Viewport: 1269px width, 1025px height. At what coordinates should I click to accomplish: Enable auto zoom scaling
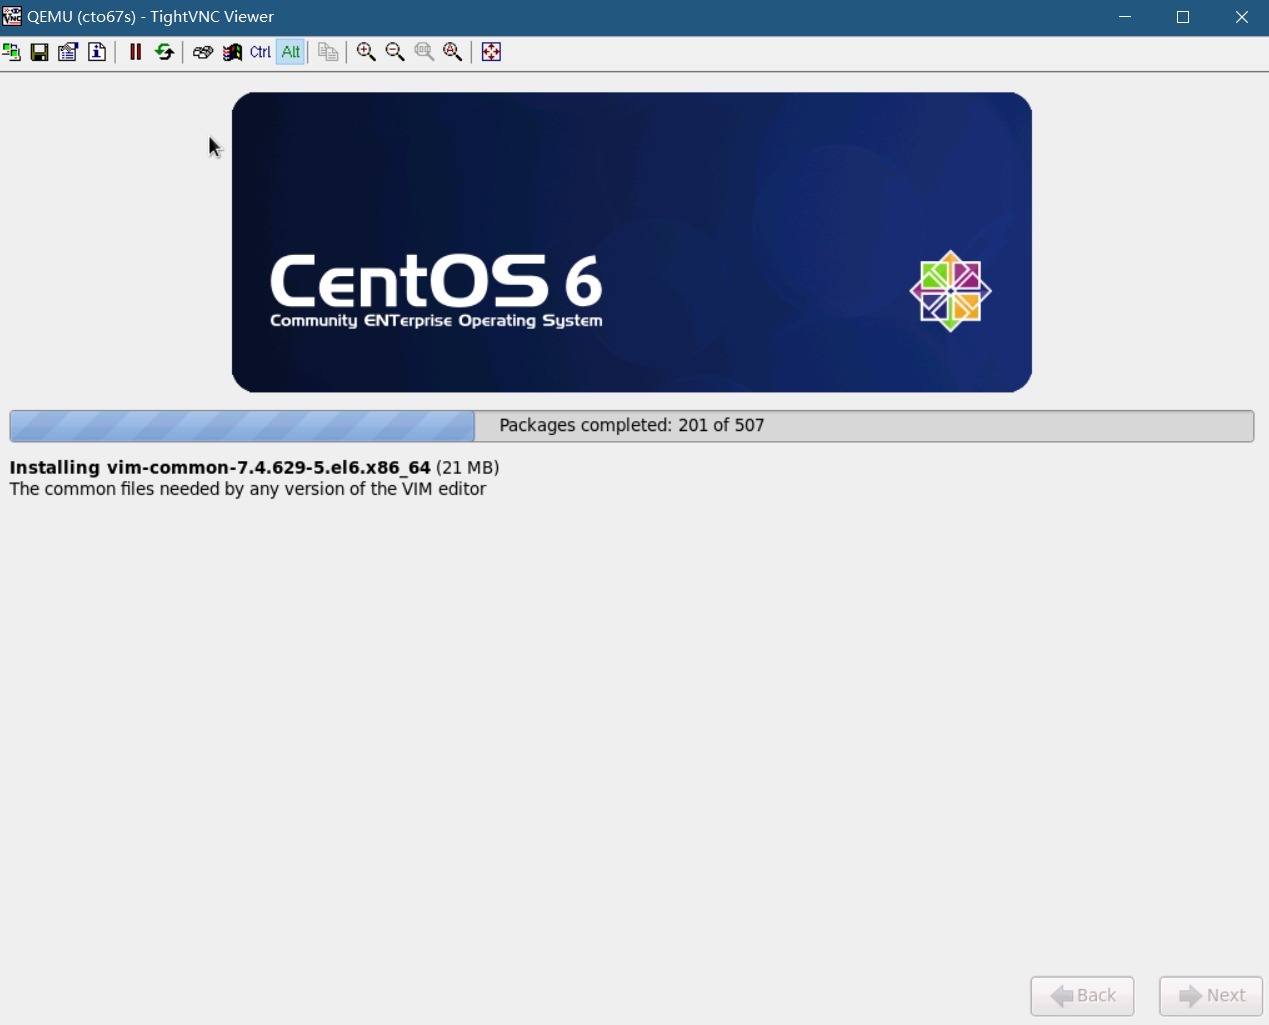point(453,52)
